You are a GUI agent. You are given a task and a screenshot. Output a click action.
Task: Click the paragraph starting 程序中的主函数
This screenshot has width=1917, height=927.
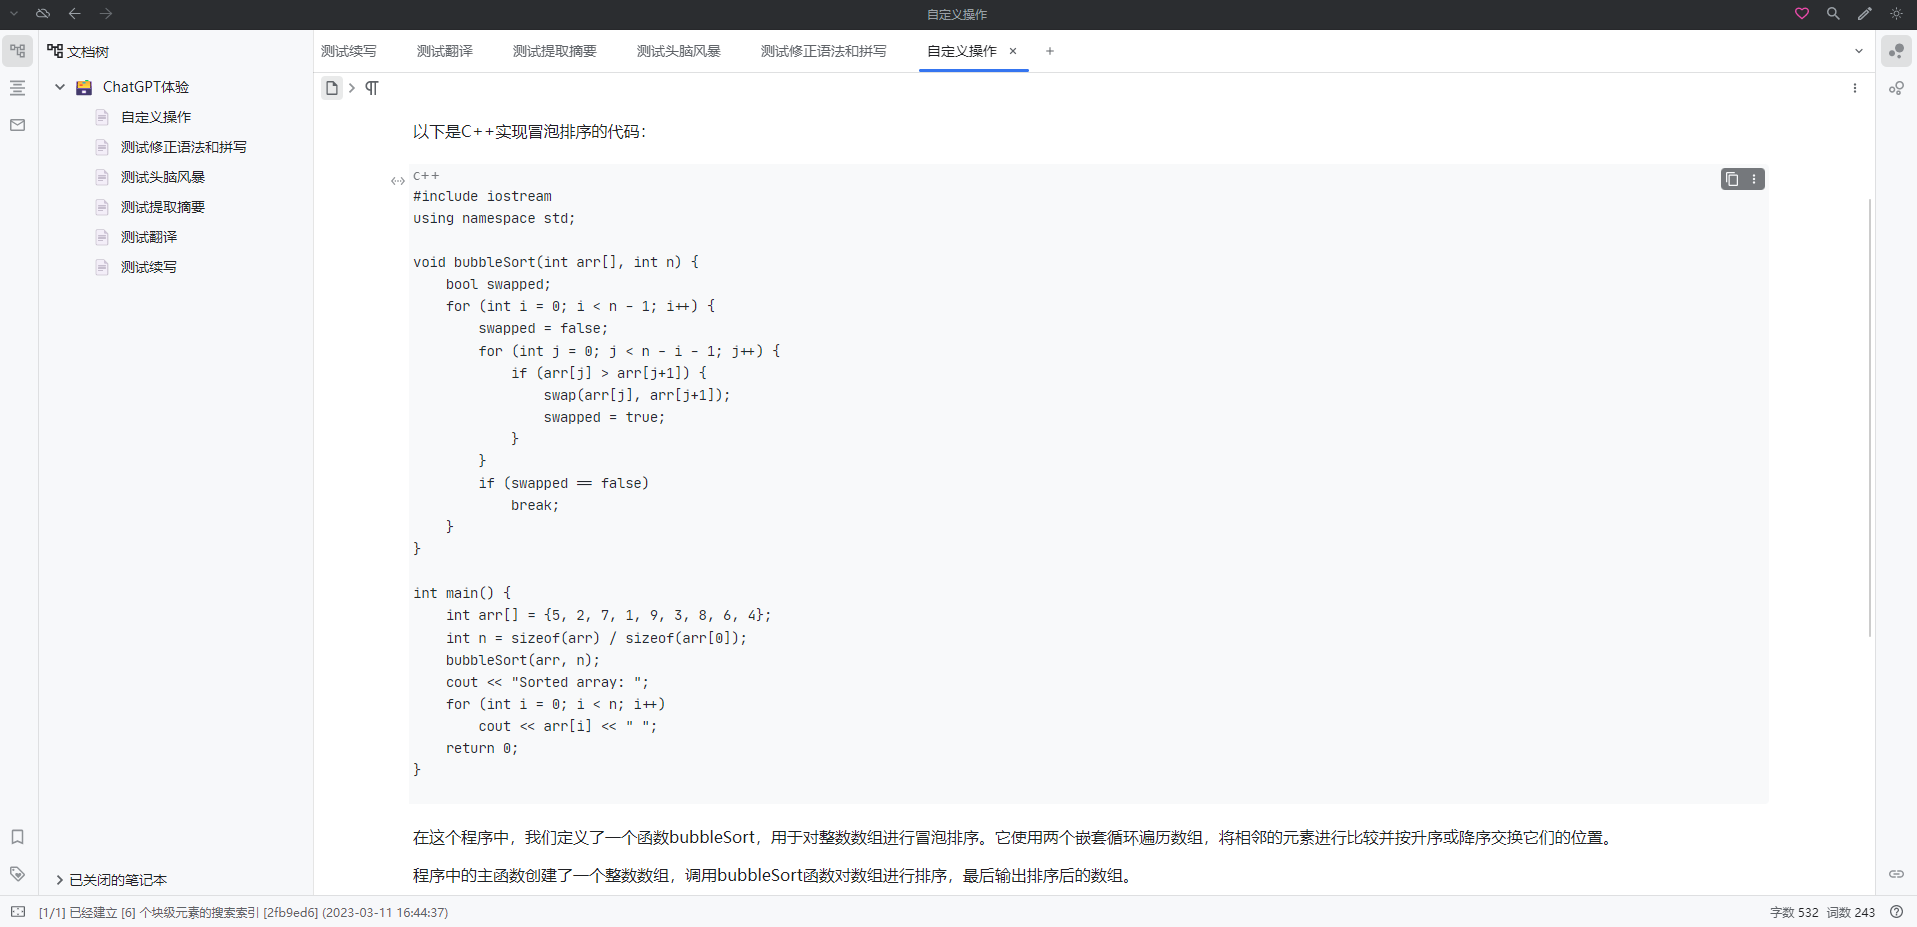coord(774,876)
